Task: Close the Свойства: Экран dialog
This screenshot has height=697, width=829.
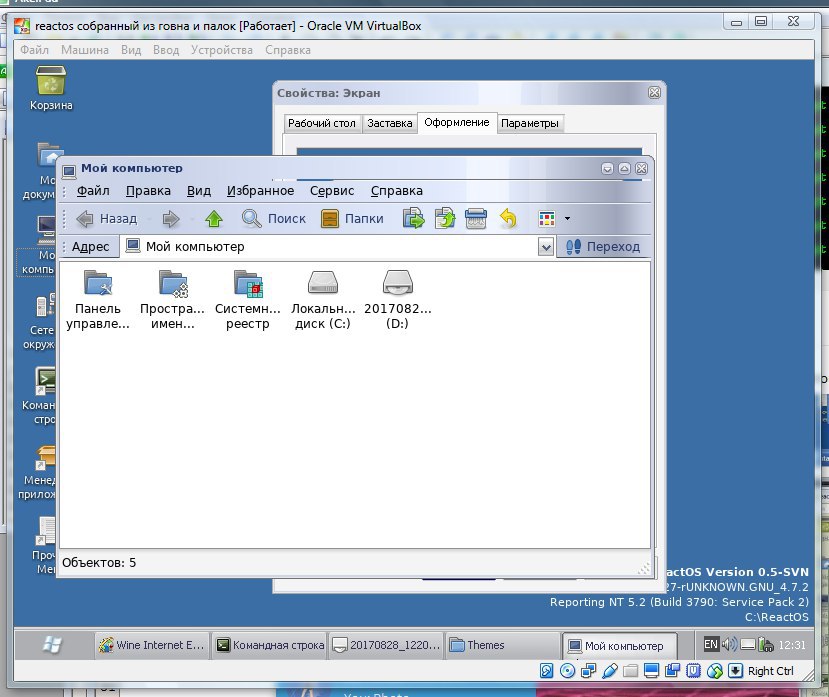Action: pos(654,93)
